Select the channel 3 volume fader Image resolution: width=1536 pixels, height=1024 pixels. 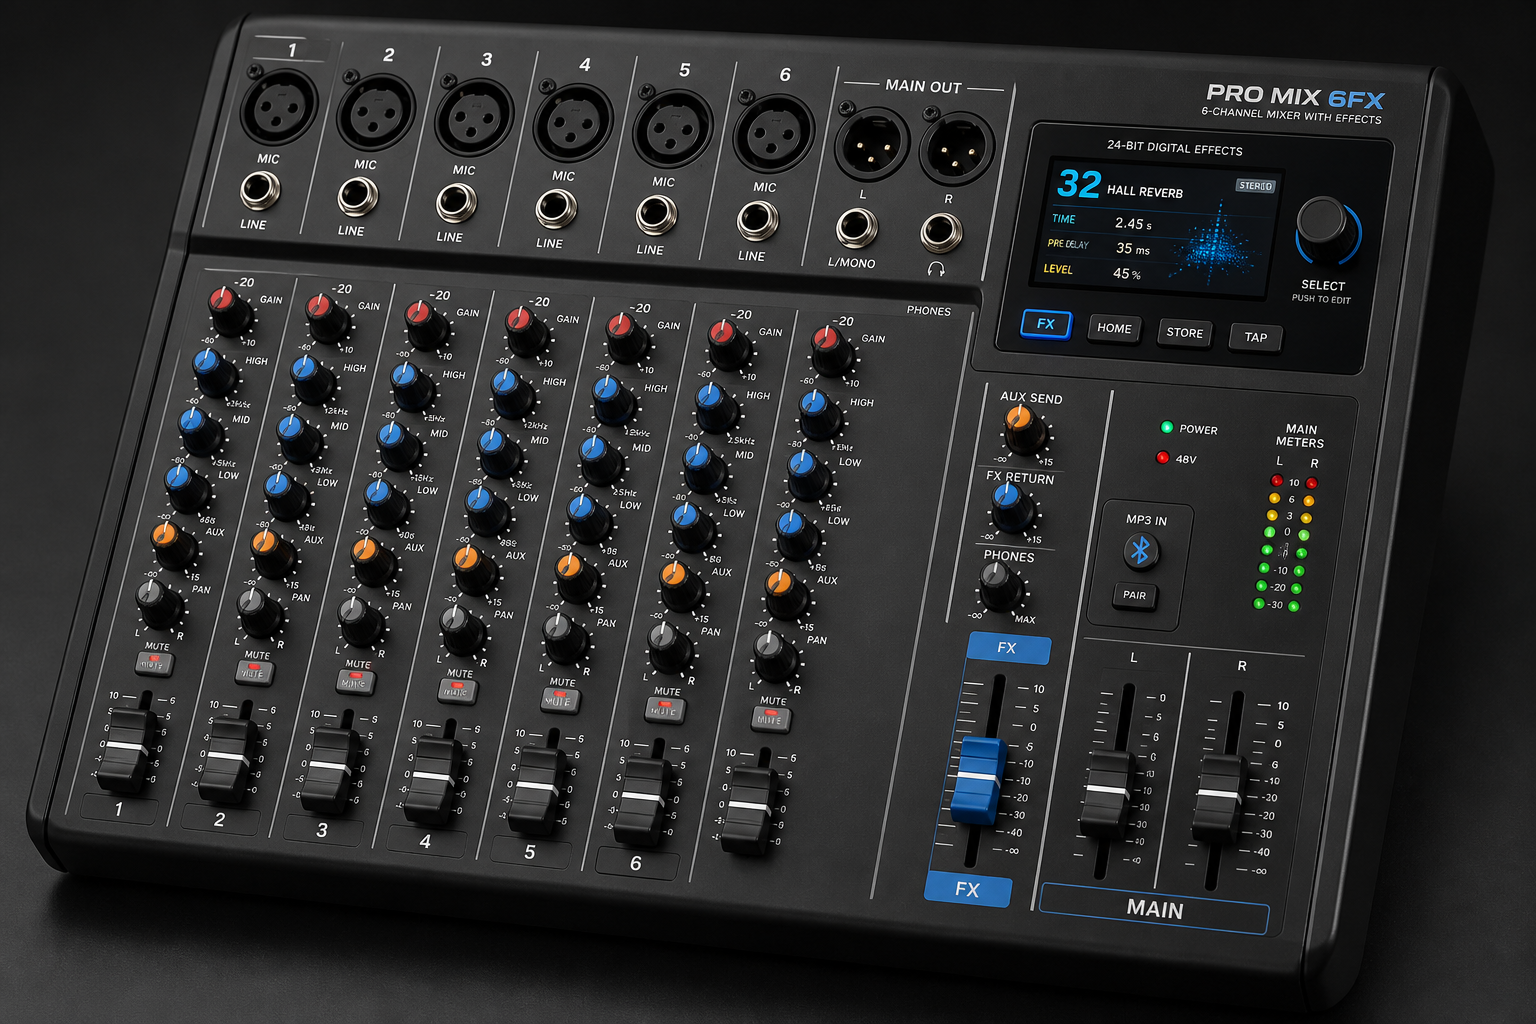(330, 769)
